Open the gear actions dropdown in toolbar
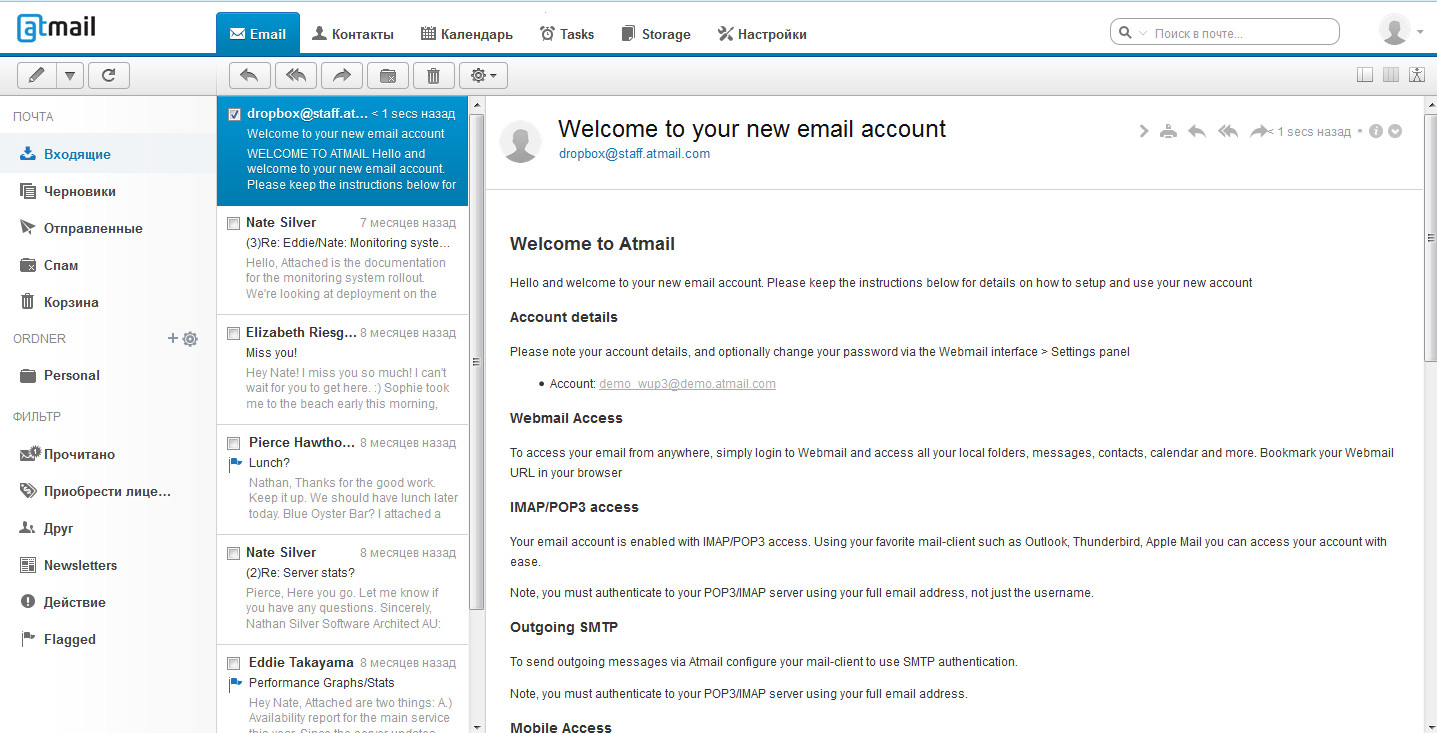 click(484, 75)
